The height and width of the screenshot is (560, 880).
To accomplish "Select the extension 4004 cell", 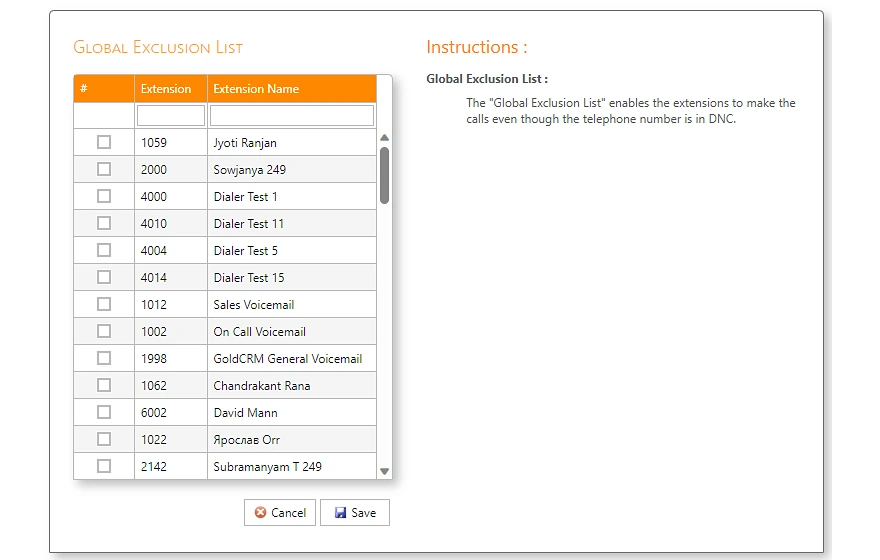I will (x=171, y=250).
